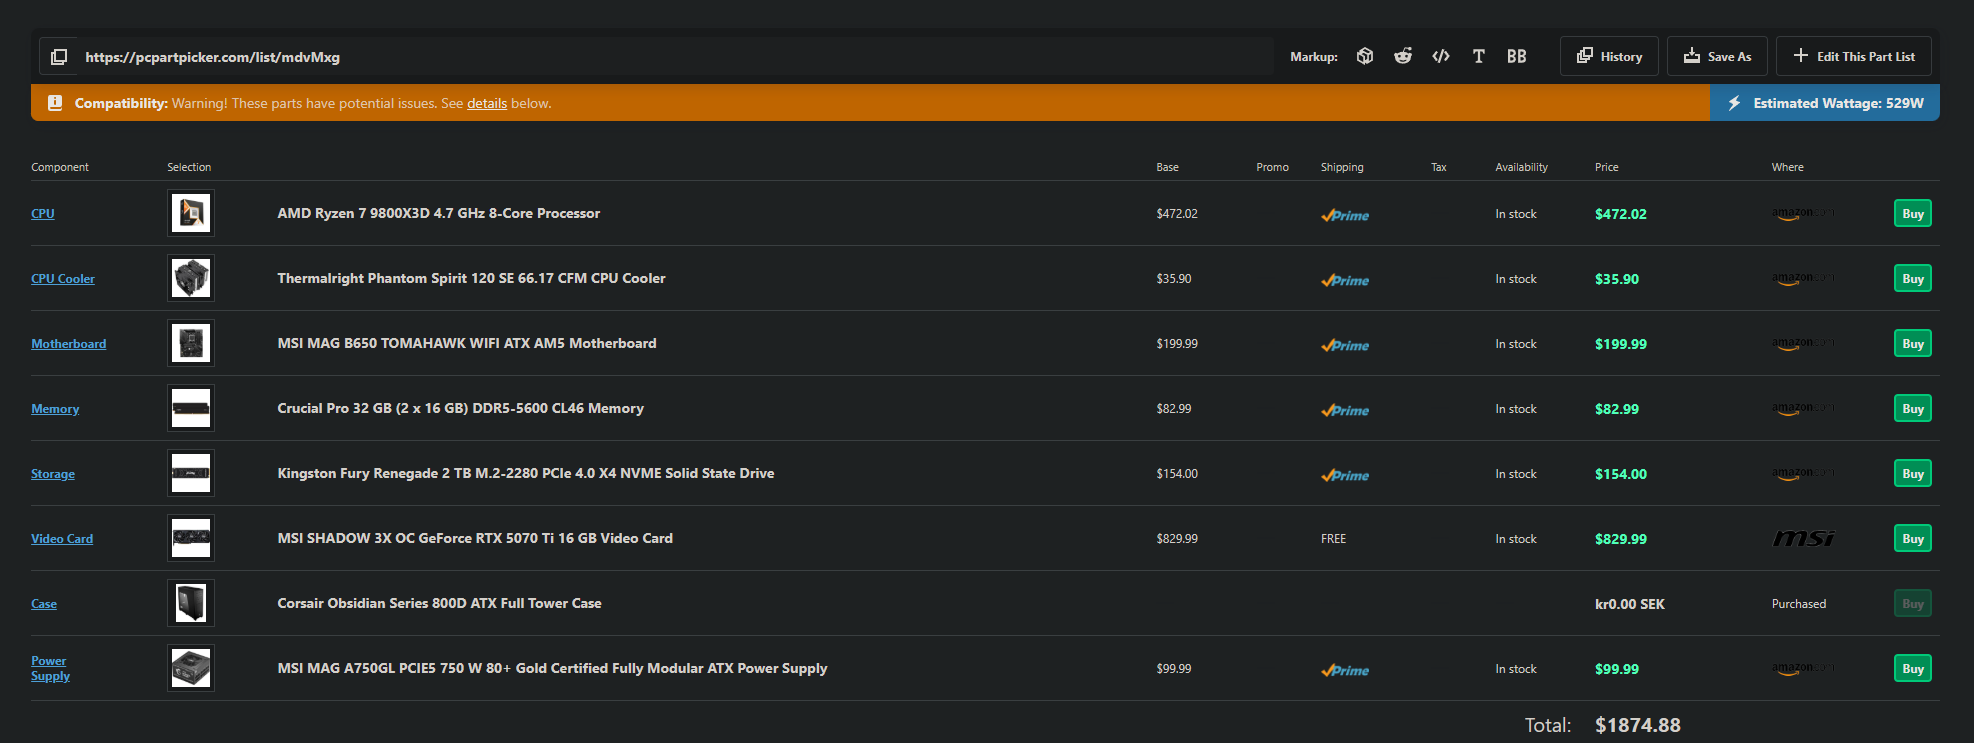
Task: Click the $154.00 storage price
Action: click(1621, 474)
